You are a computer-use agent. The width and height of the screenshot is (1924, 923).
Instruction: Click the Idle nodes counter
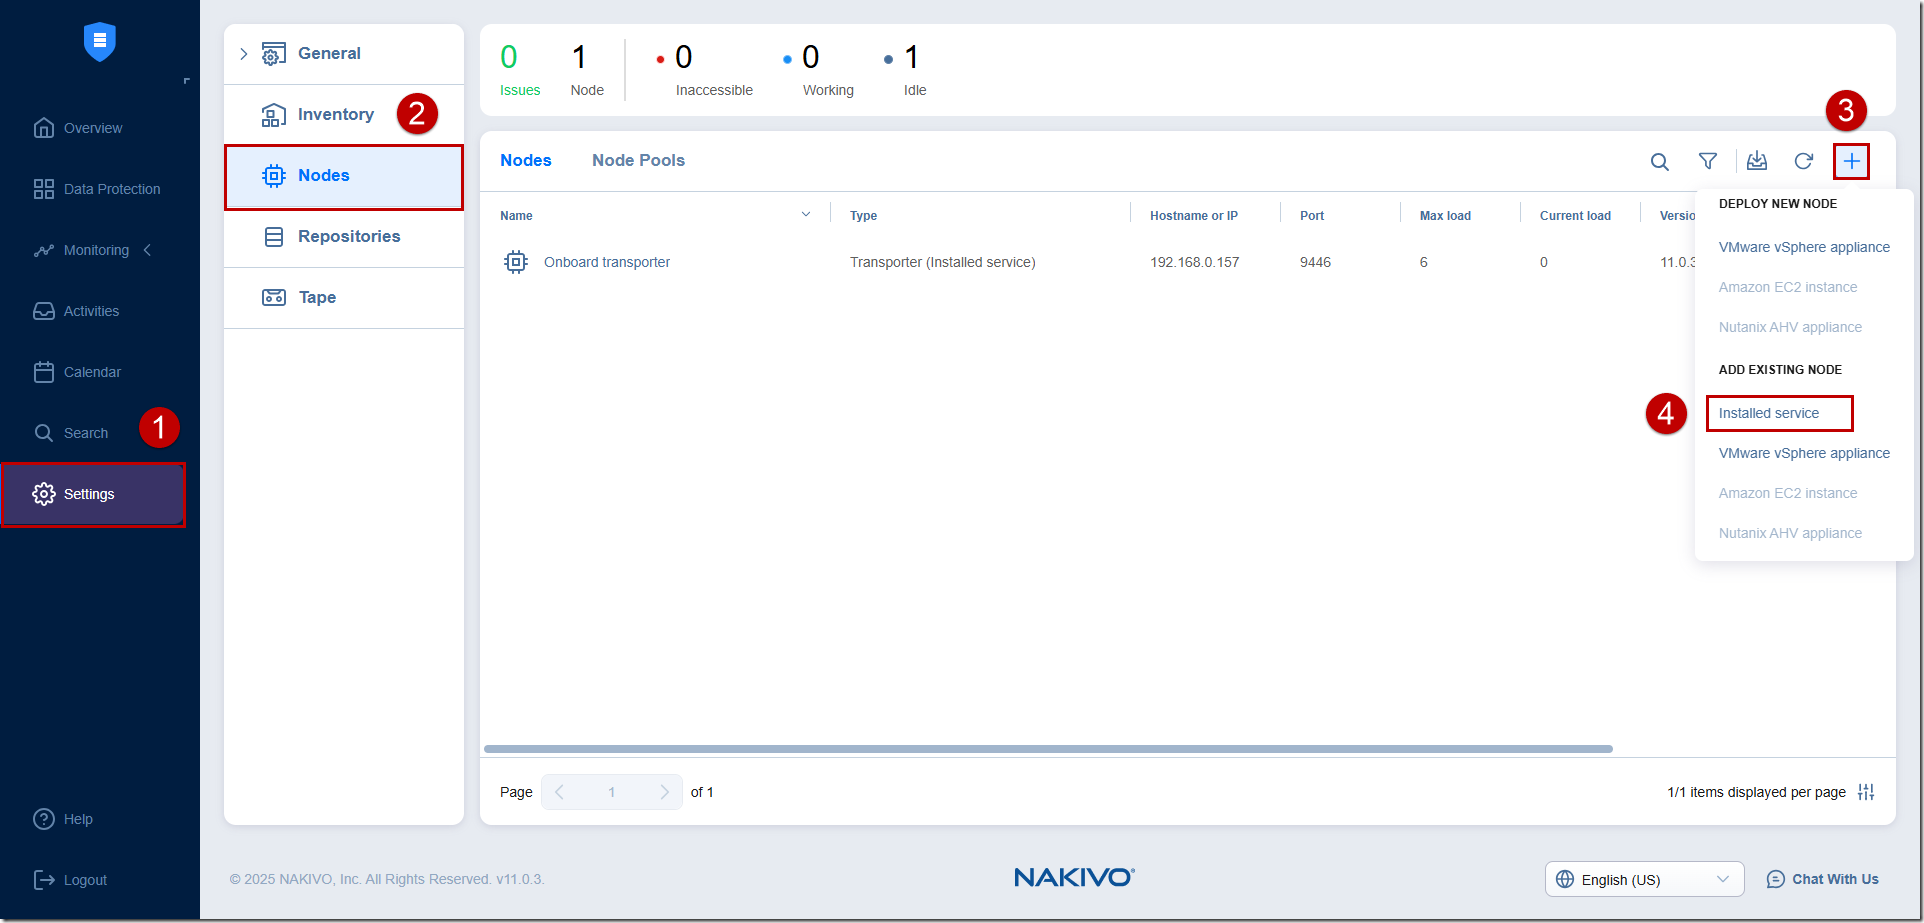click(906, 70)
